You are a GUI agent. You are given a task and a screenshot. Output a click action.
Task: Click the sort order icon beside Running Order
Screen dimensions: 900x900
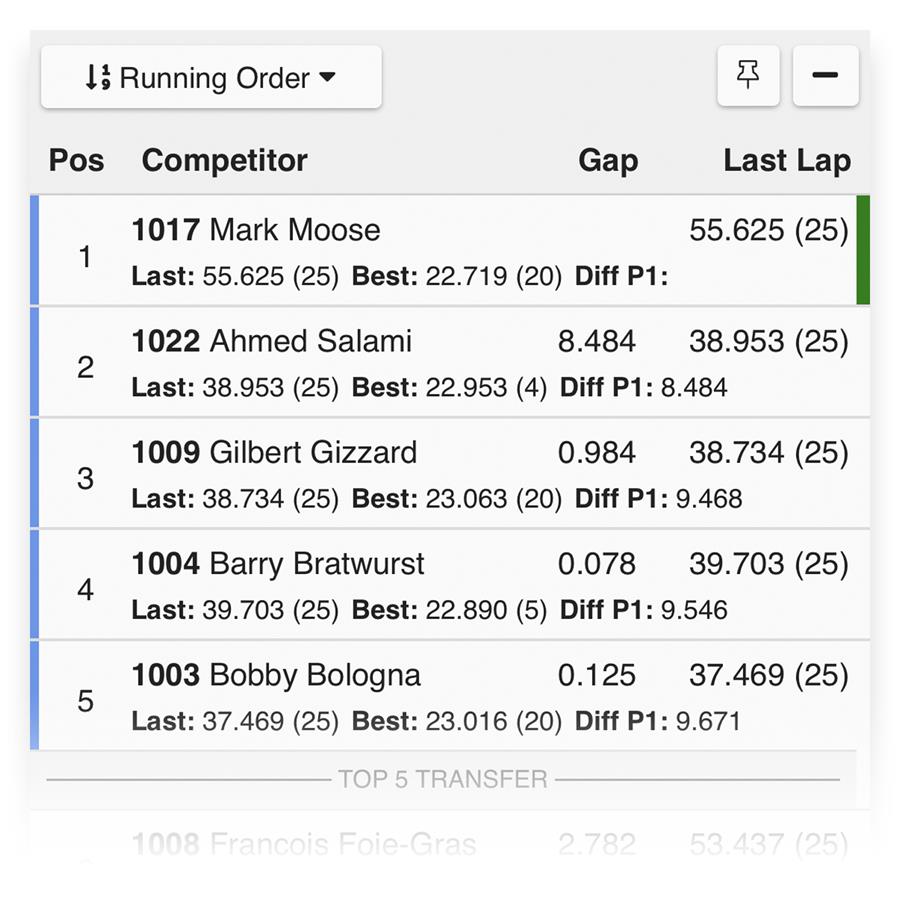click(98, 77)
